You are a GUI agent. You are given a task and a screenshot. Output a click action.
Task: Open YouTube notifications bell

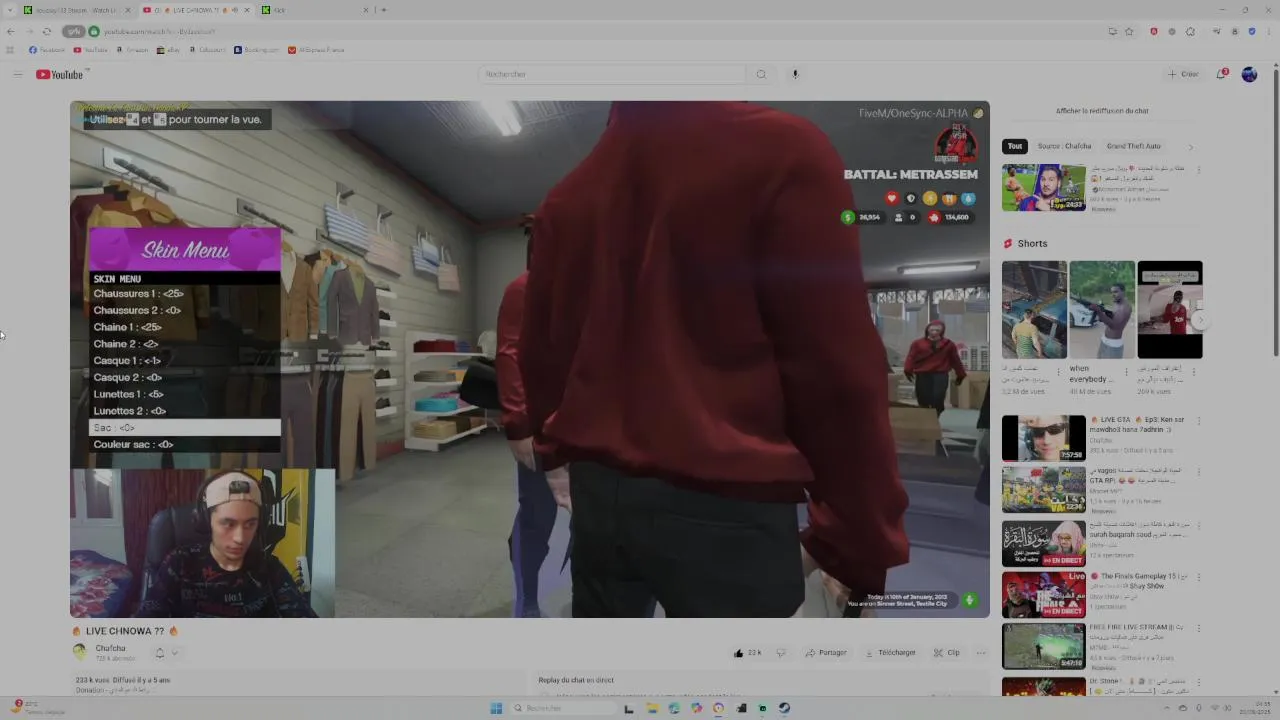click(1222, 74)
